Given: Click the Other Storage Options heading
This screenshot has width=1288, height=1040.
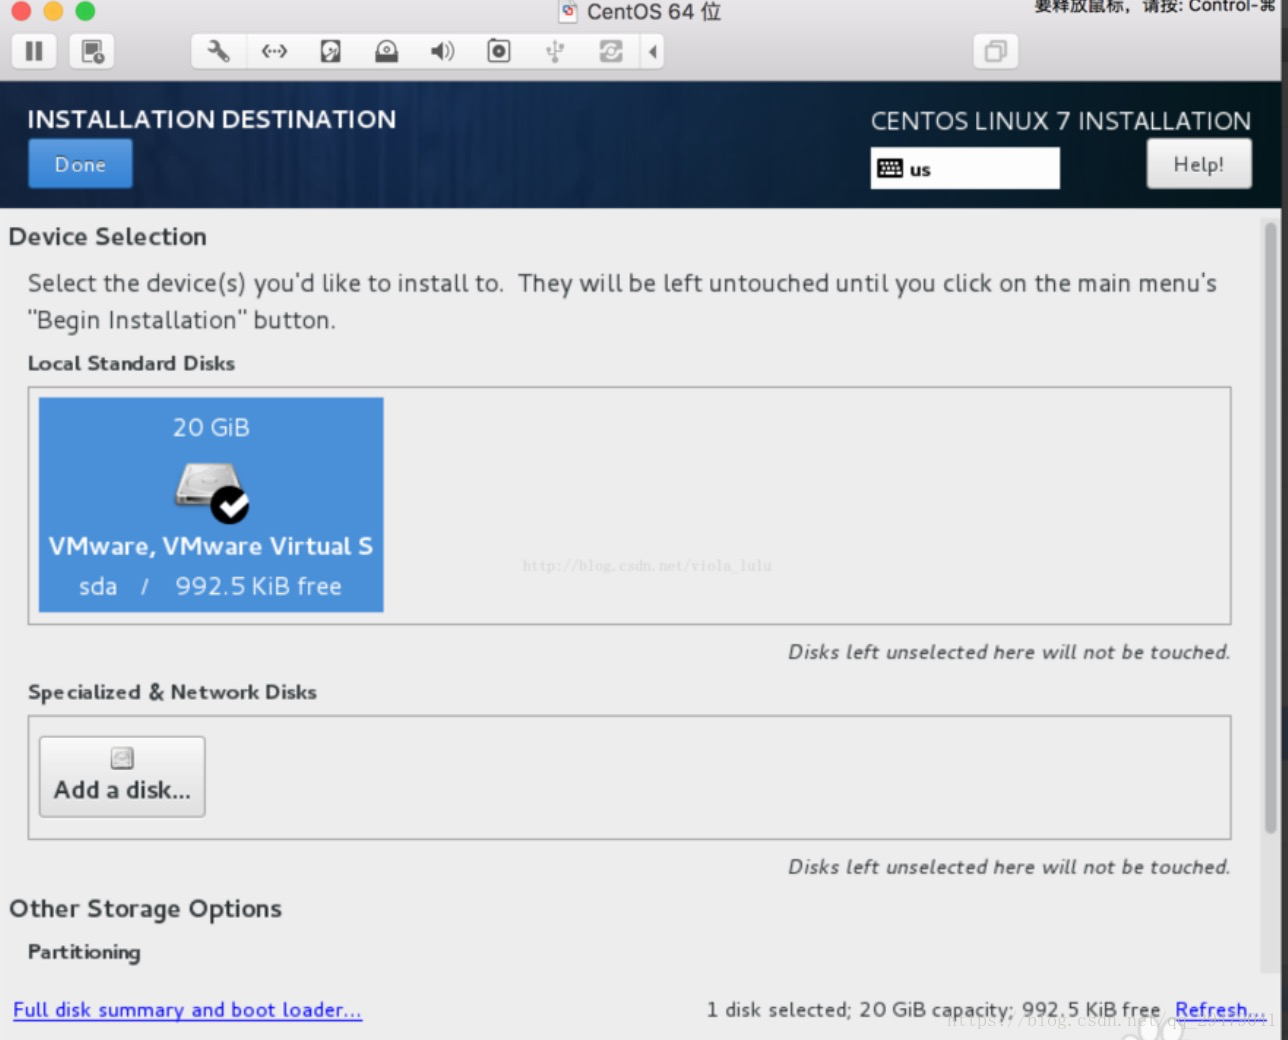Looking at the screenshot, I should (146, 909).
